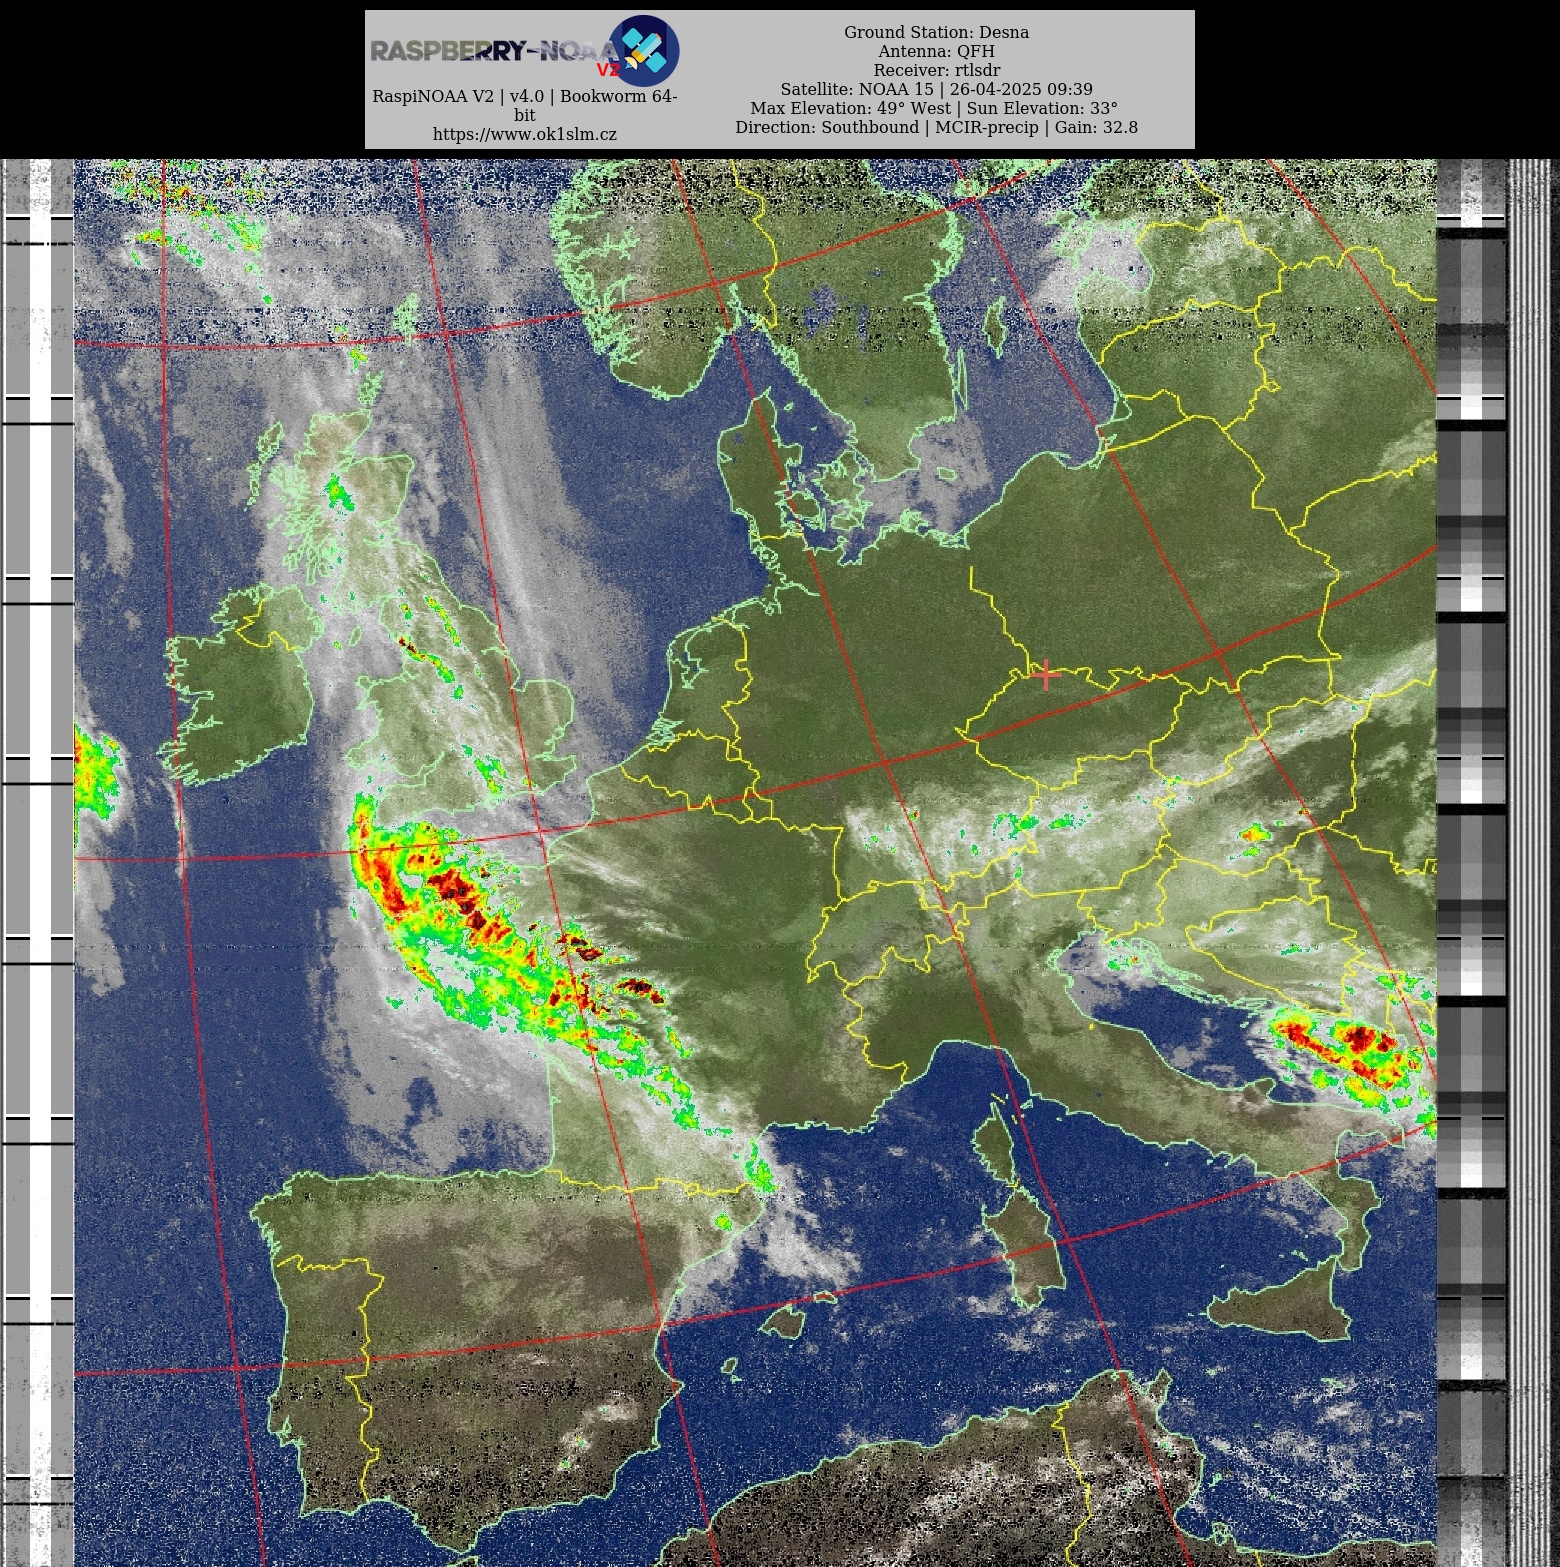Click 'Direction: Southbound | MCIR-precip | Gain: 32.8' line
This screenshot has height=1567, width=1560.
pyautogui.click(x=936, y=127)
